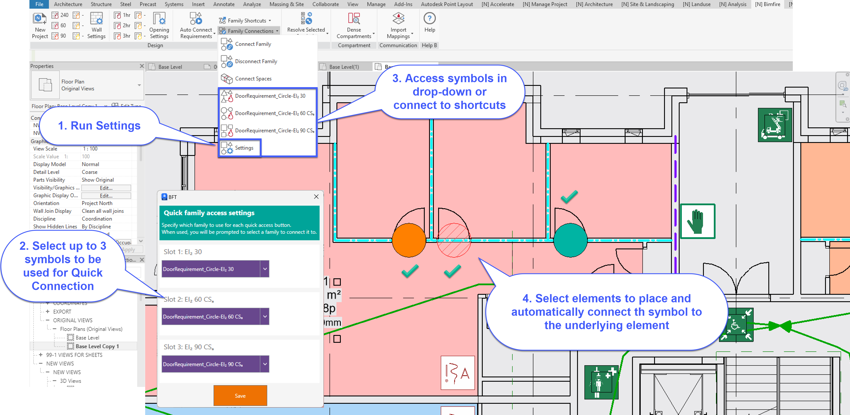Select DoorRequirement_Circle-EI2 60 CSa menu entry
The height and width of the screenshot is (415, 850).
[x=266, y=113]
